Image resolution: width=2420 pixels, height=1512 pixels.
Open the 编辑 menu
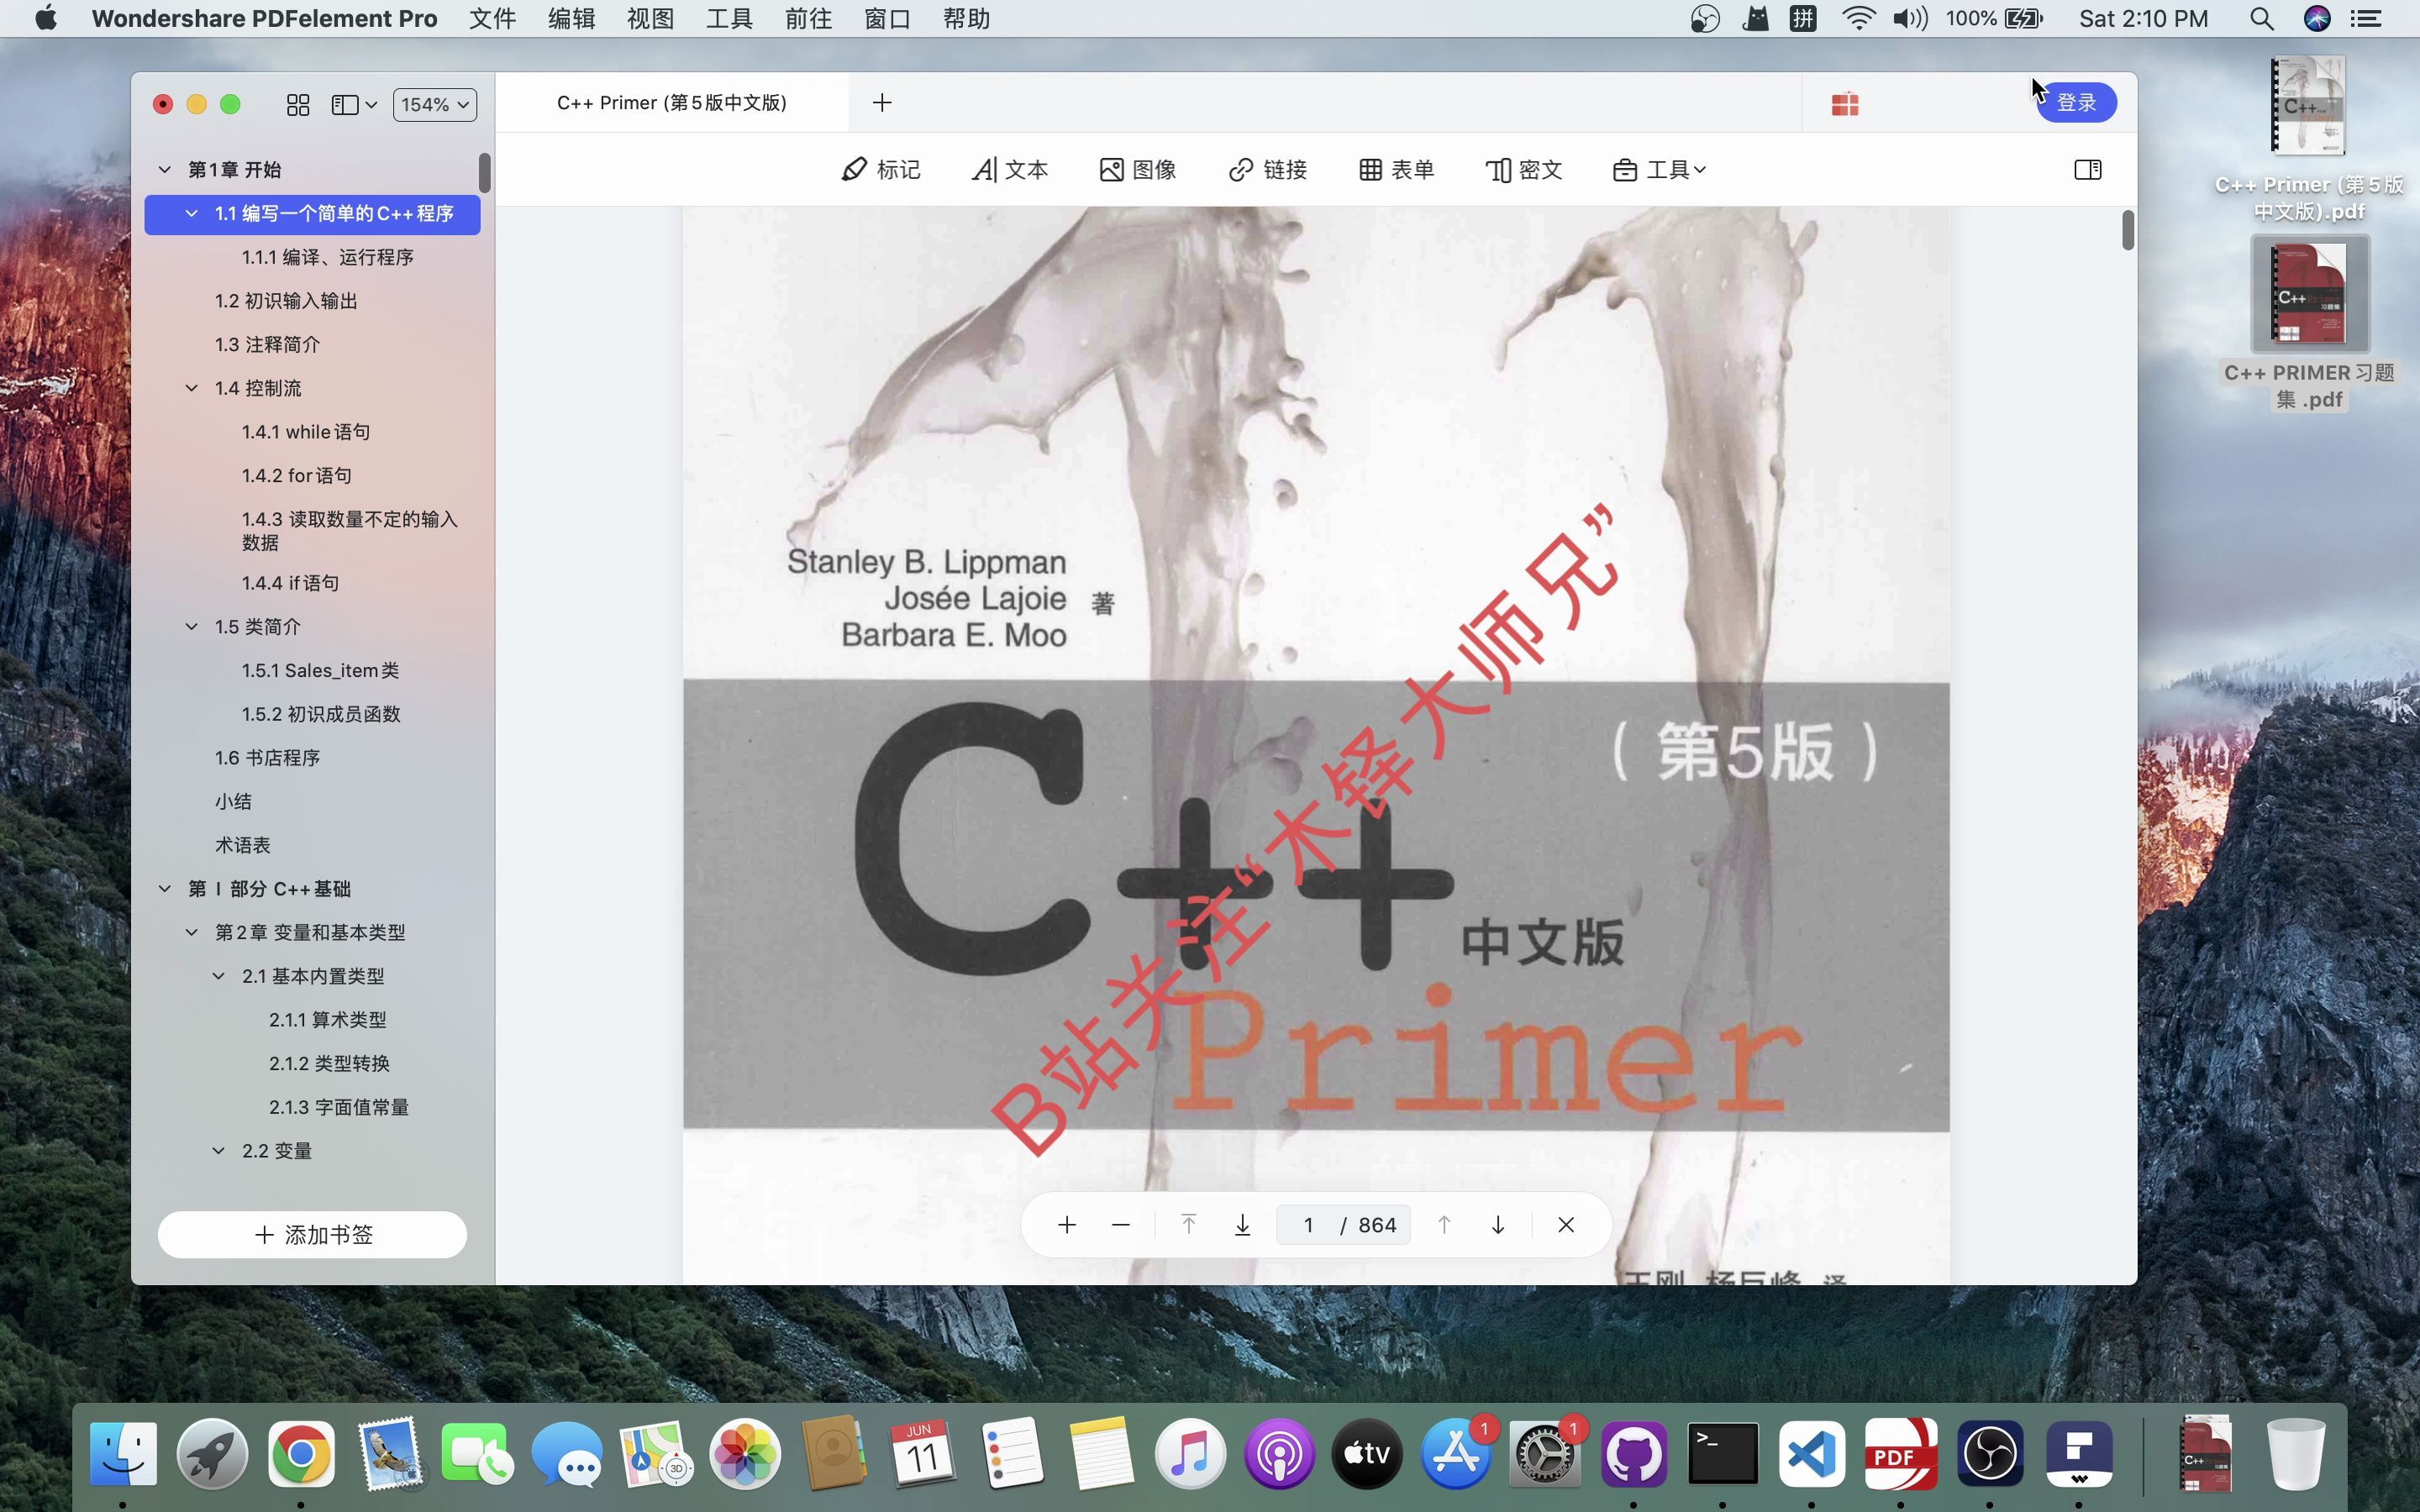click(x=571, y=19)
